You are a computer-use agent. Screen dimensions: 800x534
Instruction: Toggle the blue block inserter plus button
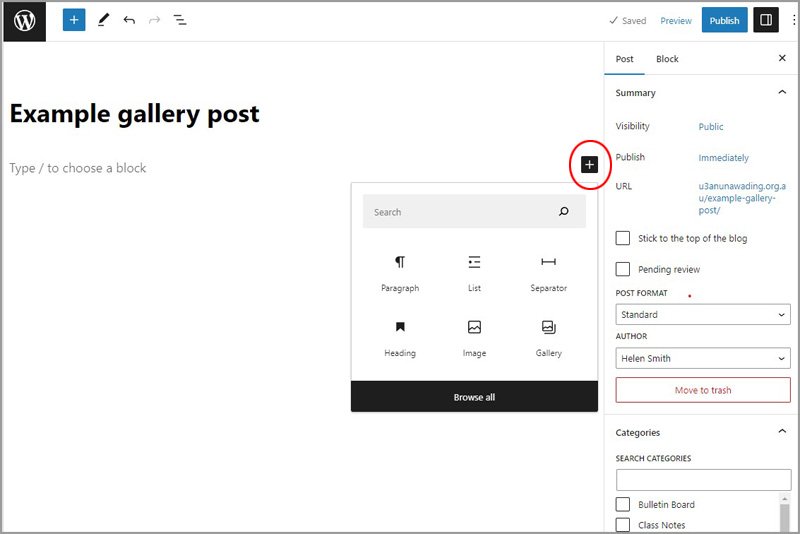(x=74, y=20)
